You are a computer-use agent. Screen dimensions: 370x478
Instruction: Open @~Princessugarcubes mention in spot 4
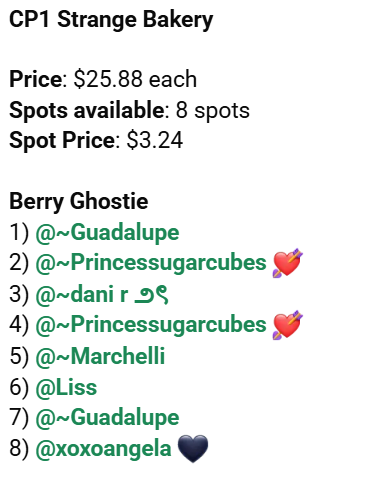151,325
